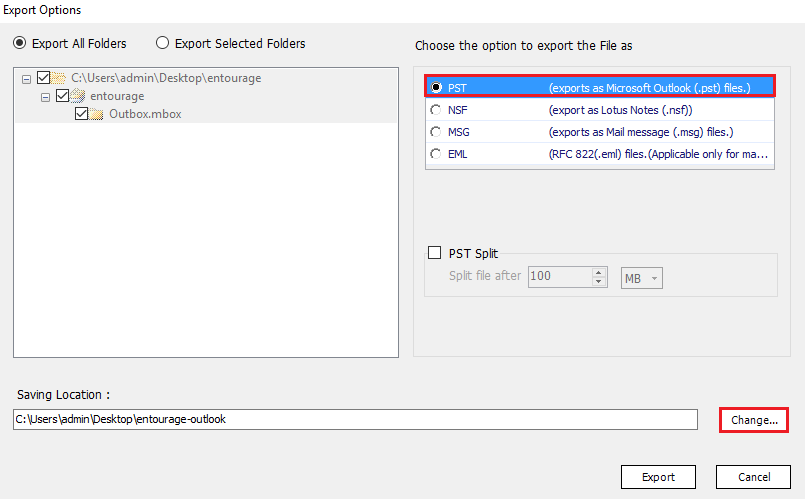The image size is (805, 499).
Task: Enable the PST Split checkbox
Action: tap(434, 253)
